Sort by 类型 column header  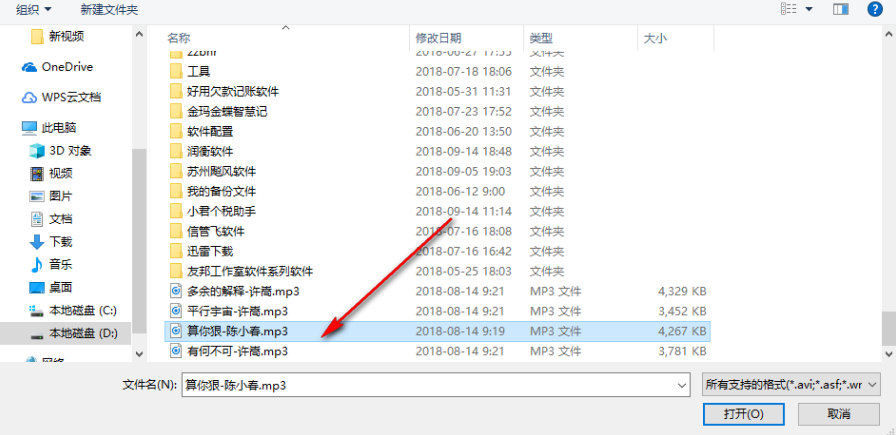click(541, 38)
